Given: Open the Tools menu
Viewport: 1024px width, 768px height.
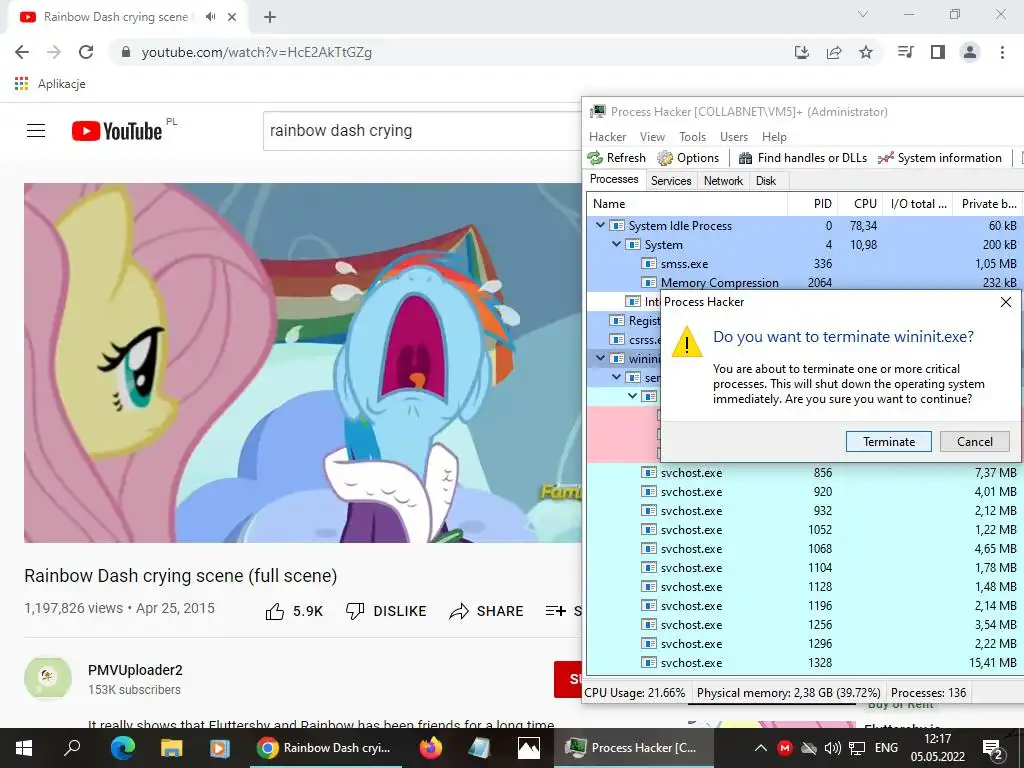Looking at the screenshot, I should 692,136.
